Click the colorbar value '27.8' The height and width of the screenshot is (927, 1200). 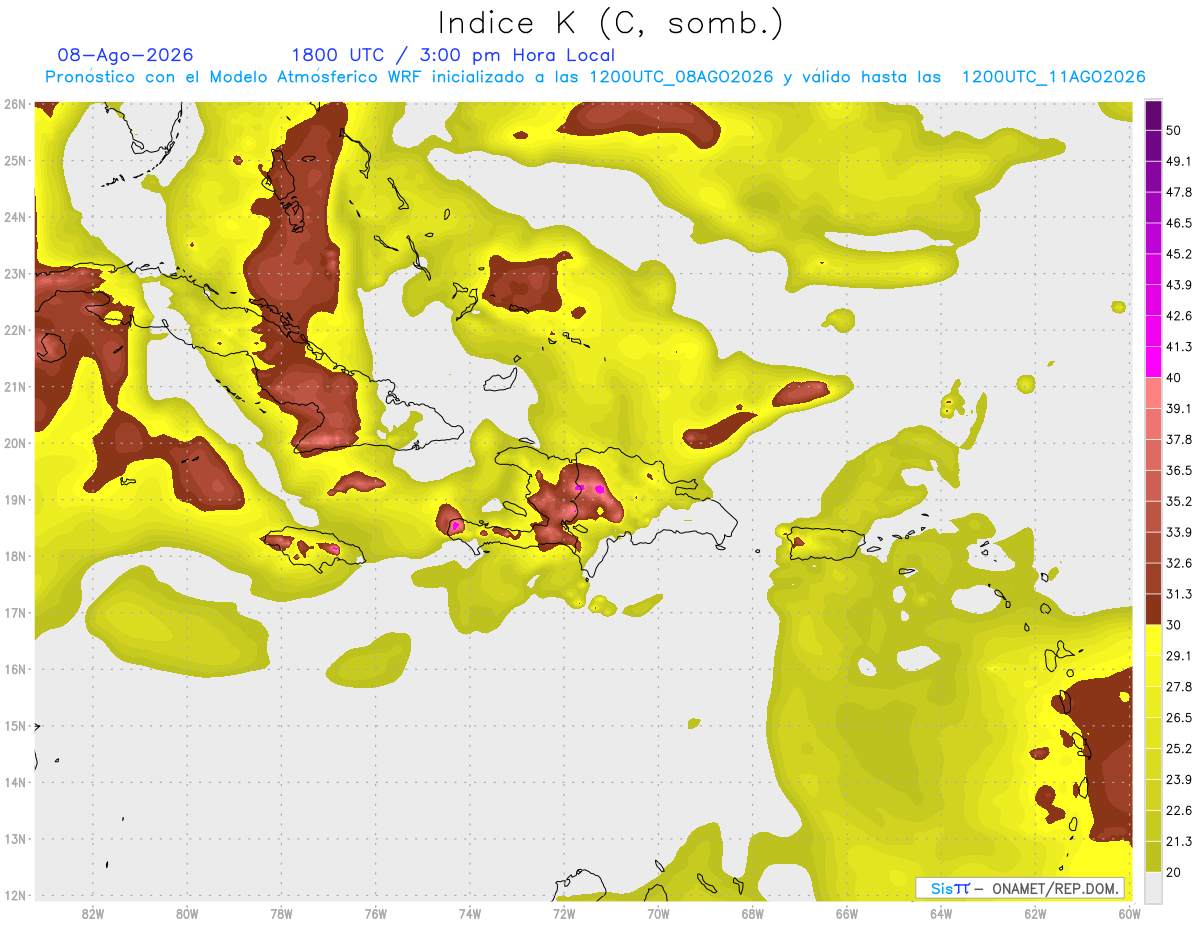1178,686
